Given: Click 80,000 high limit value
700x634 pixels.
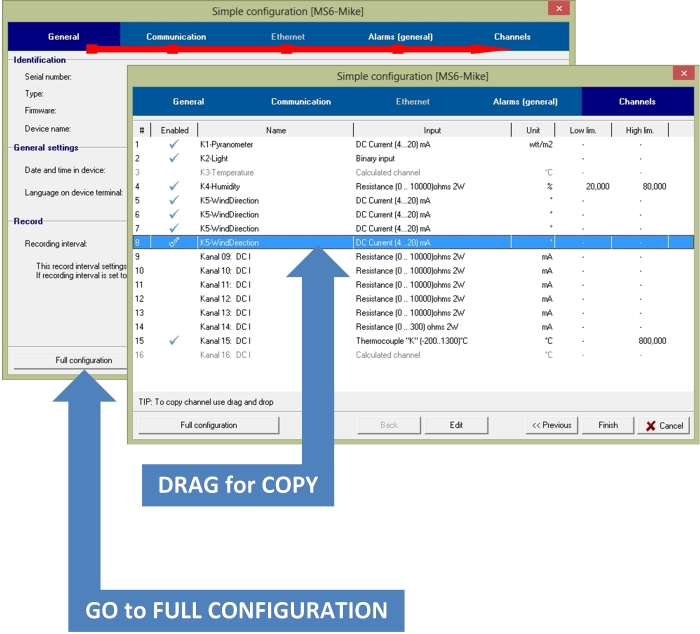Looking at the screenshot, I should pos(654,186).
